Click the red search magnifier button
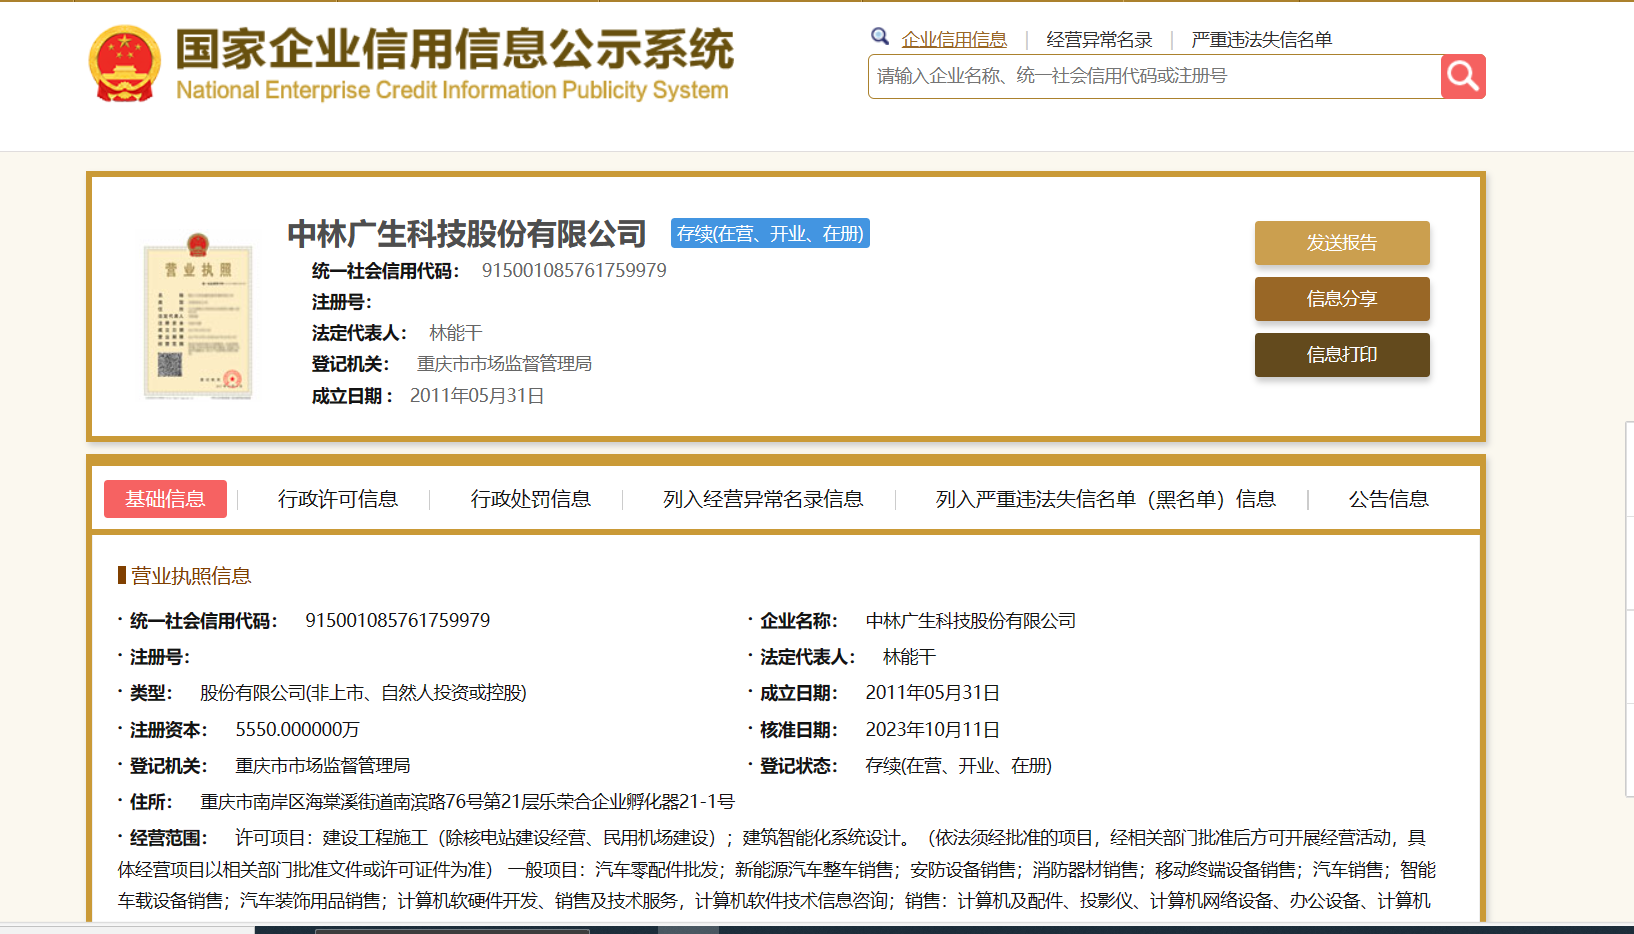1634x934 pixels. click(x=1463, y=76)
